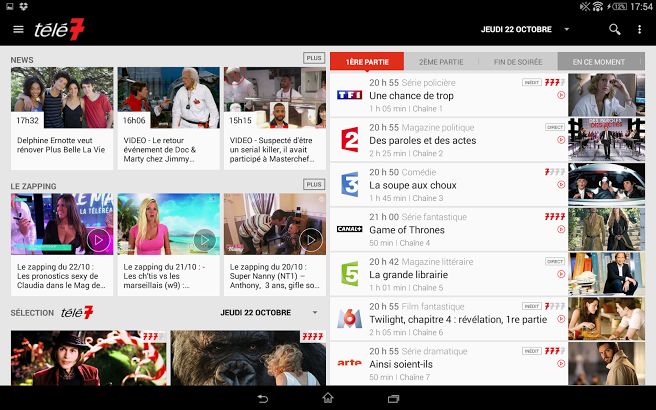
Task: Tap the télé7 logo in header
Action: [x=59, y=29]
